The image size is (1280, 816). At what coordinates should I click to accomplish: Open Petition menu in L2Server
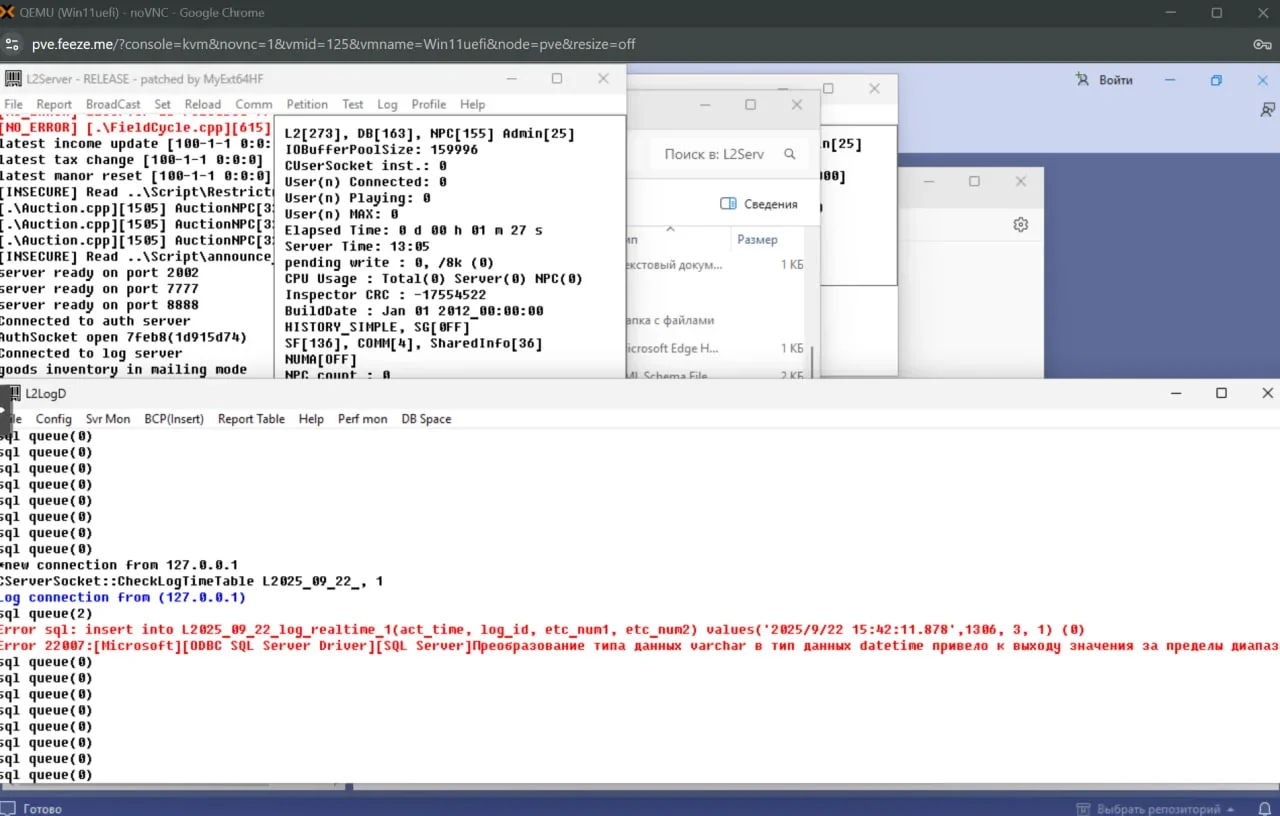[x=307, y=104]
